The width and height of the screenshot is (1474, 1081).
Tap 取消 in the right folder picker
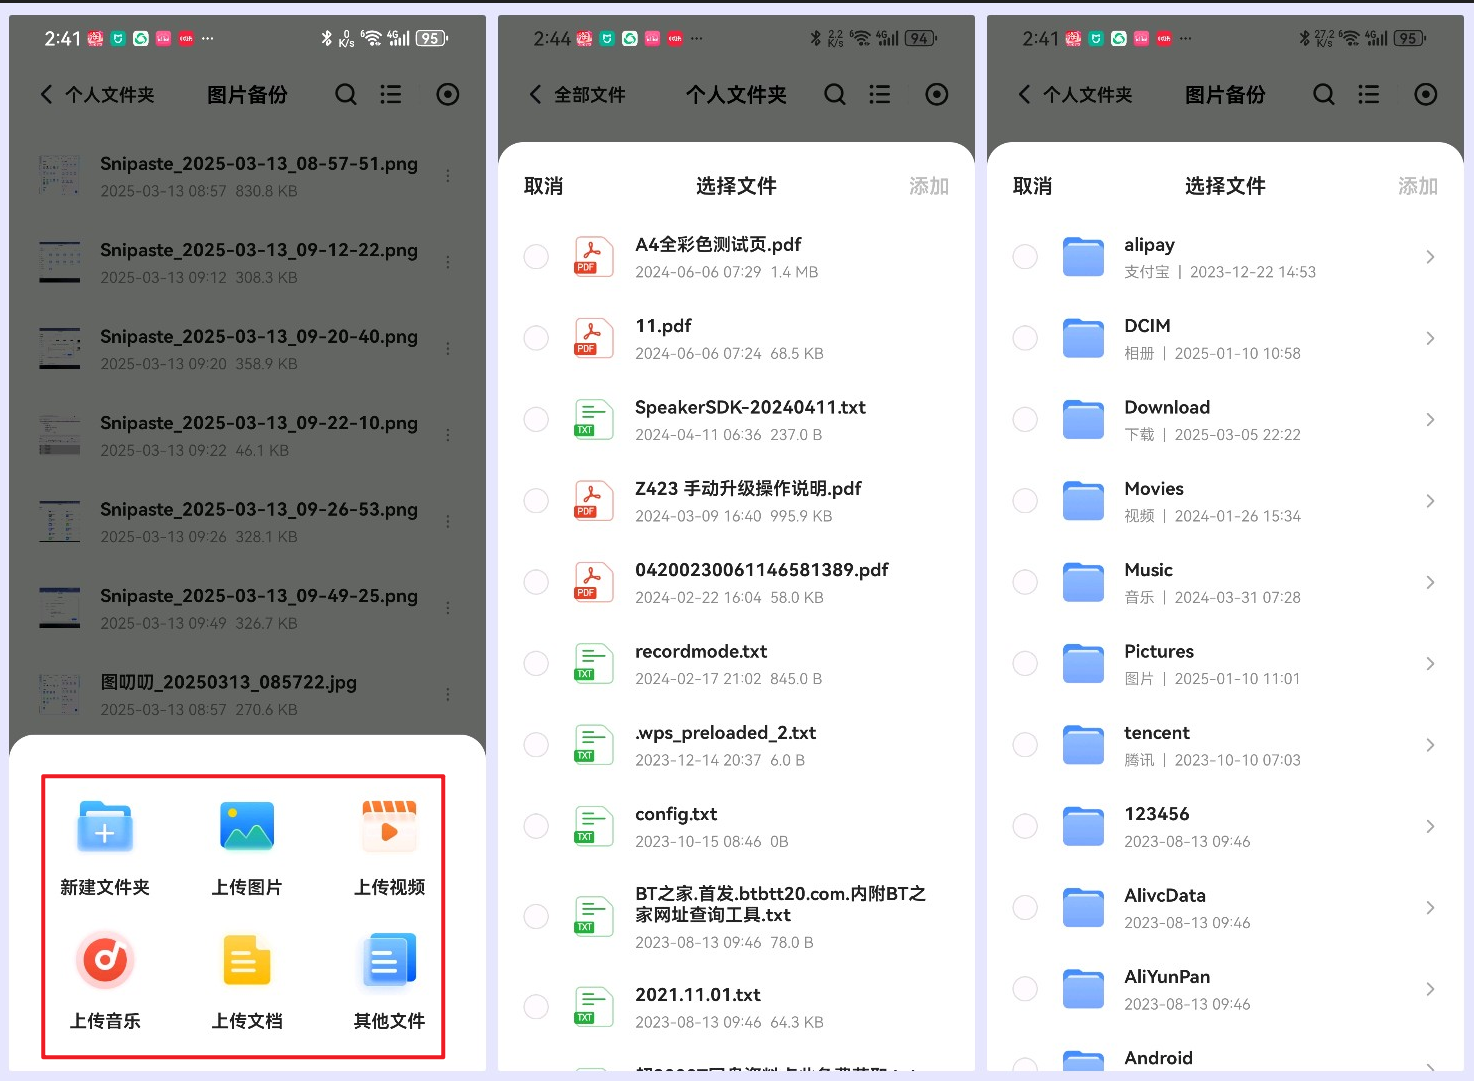(x=1033, y=186)
